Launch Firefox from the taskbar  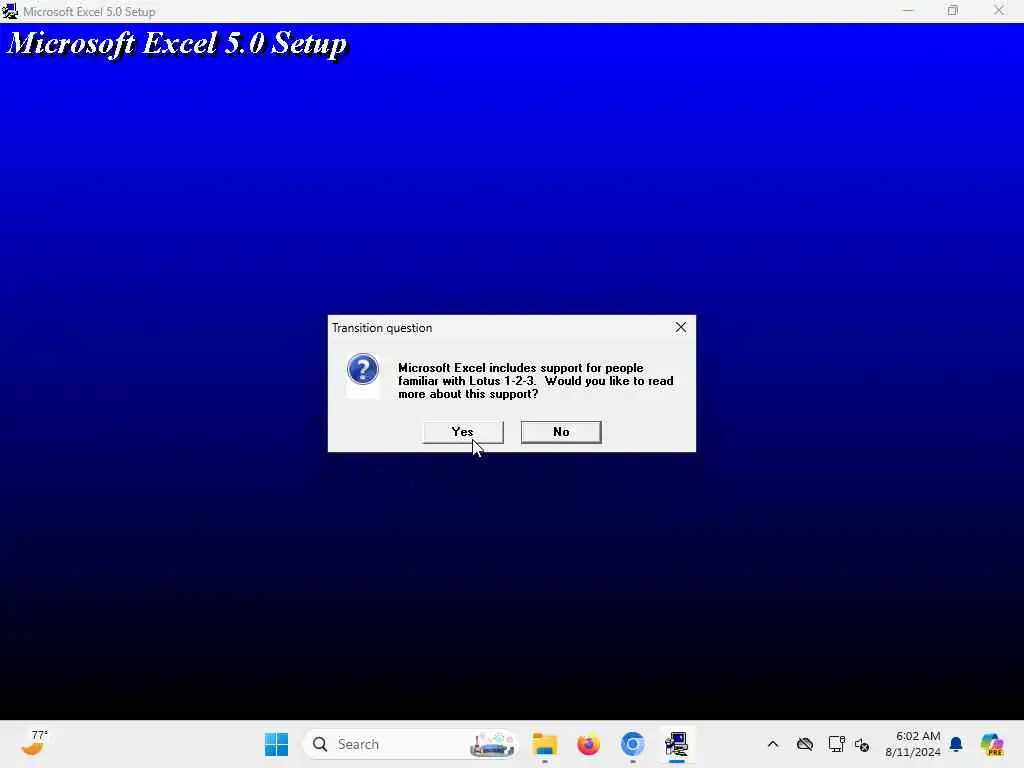click(588, 744)
